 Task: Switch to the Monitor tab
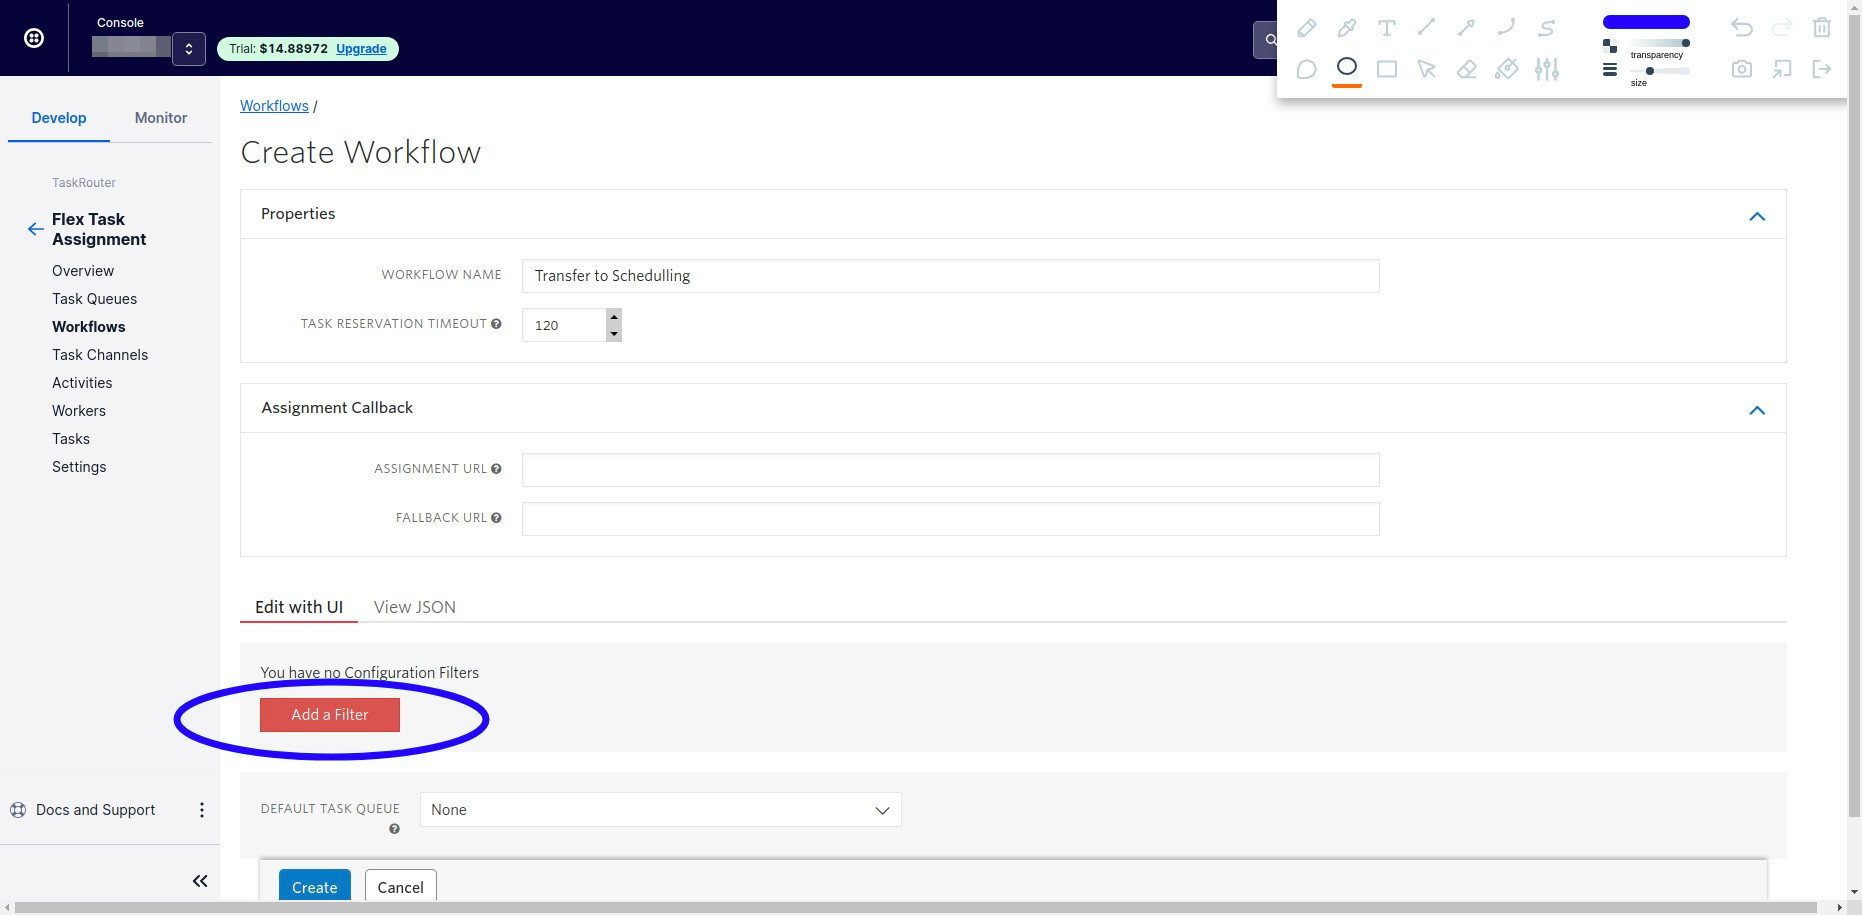pos(161,118)
